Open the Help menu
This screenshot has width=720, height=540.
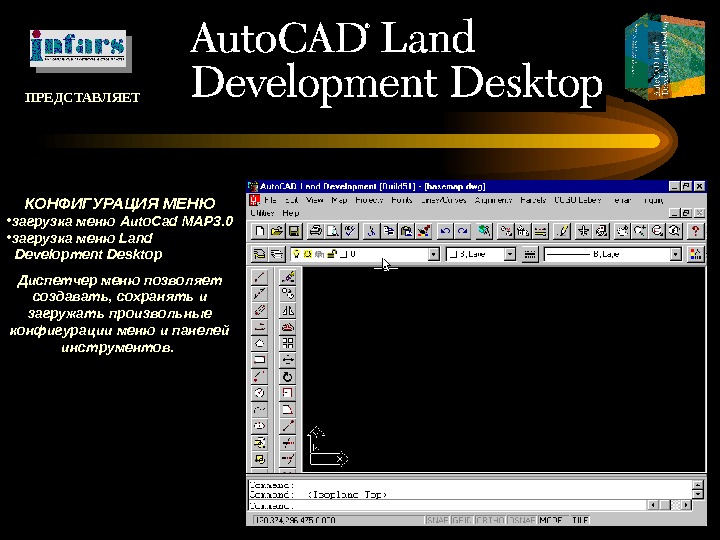coord(291,213)
